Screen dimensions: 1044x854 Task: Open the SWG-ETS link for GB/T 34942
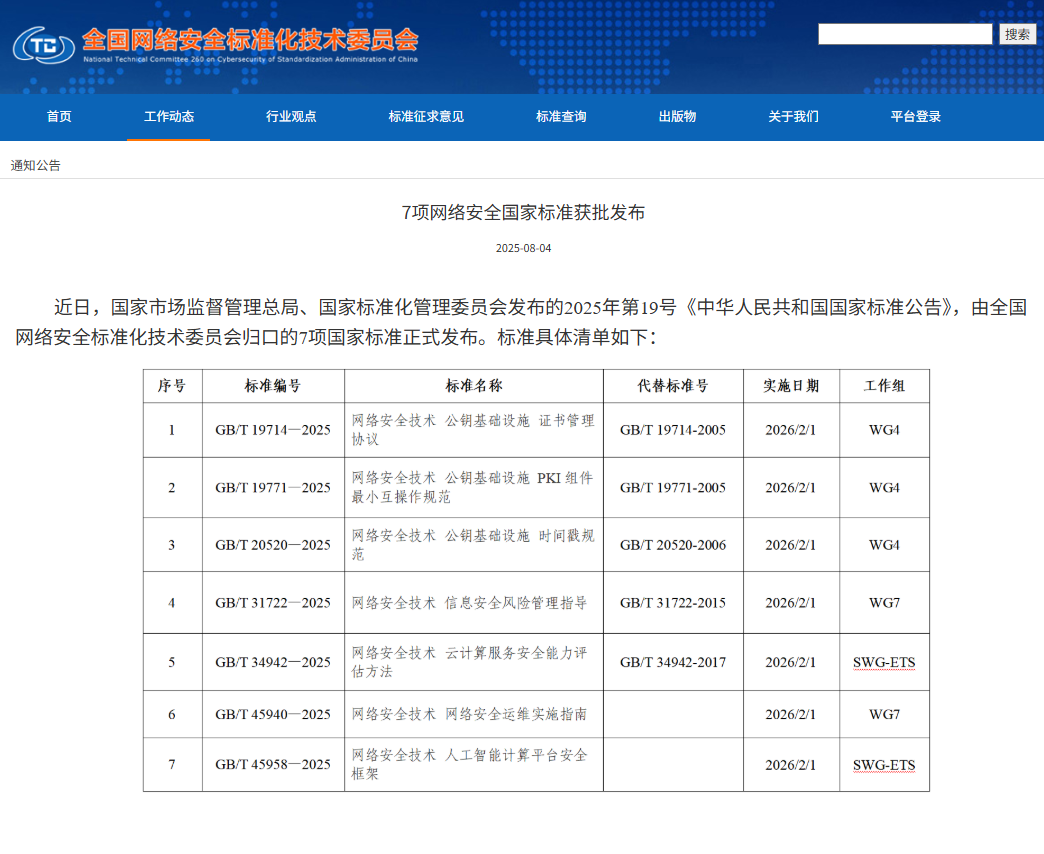[x=884, y=662]
